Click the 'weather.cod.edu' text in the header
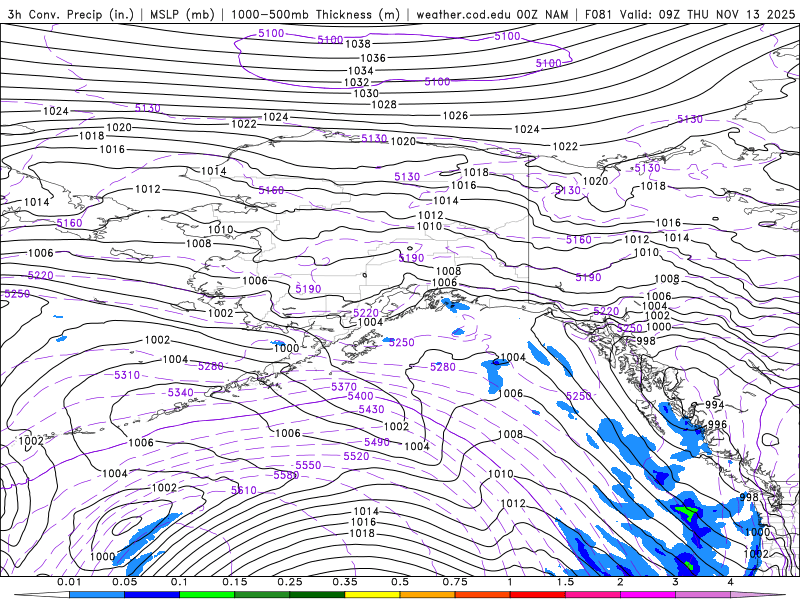Viewport: 800px width, 600px height. [x=463, y=14]
